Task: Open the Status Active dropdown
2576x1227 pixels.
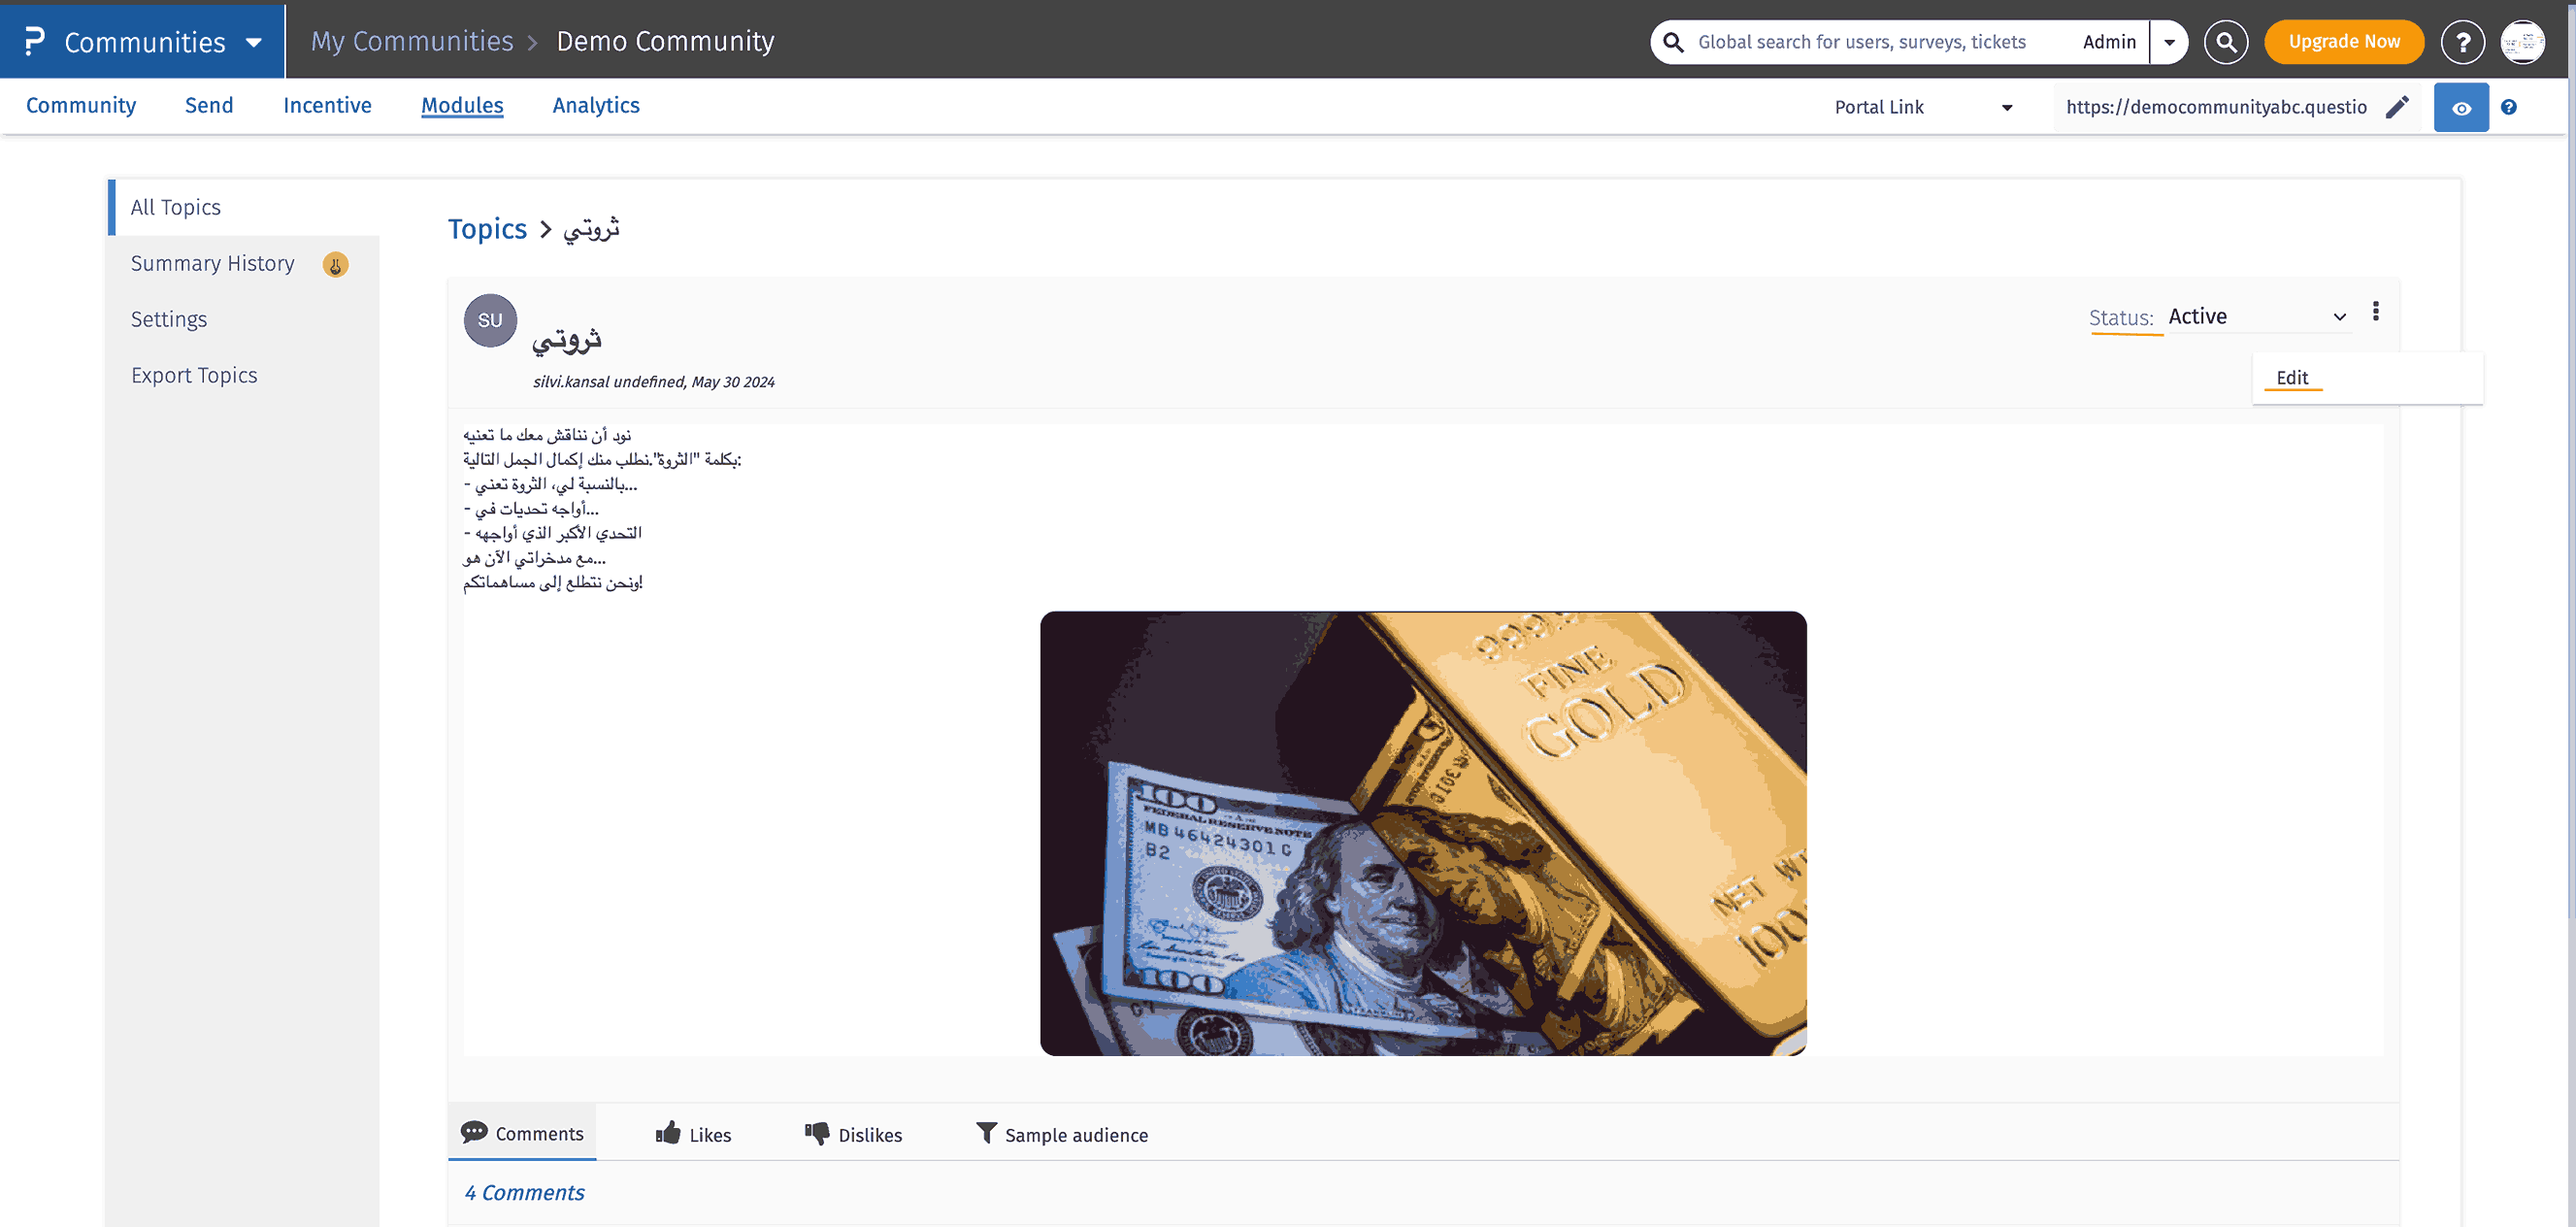Action: [x=2257, y=317]
